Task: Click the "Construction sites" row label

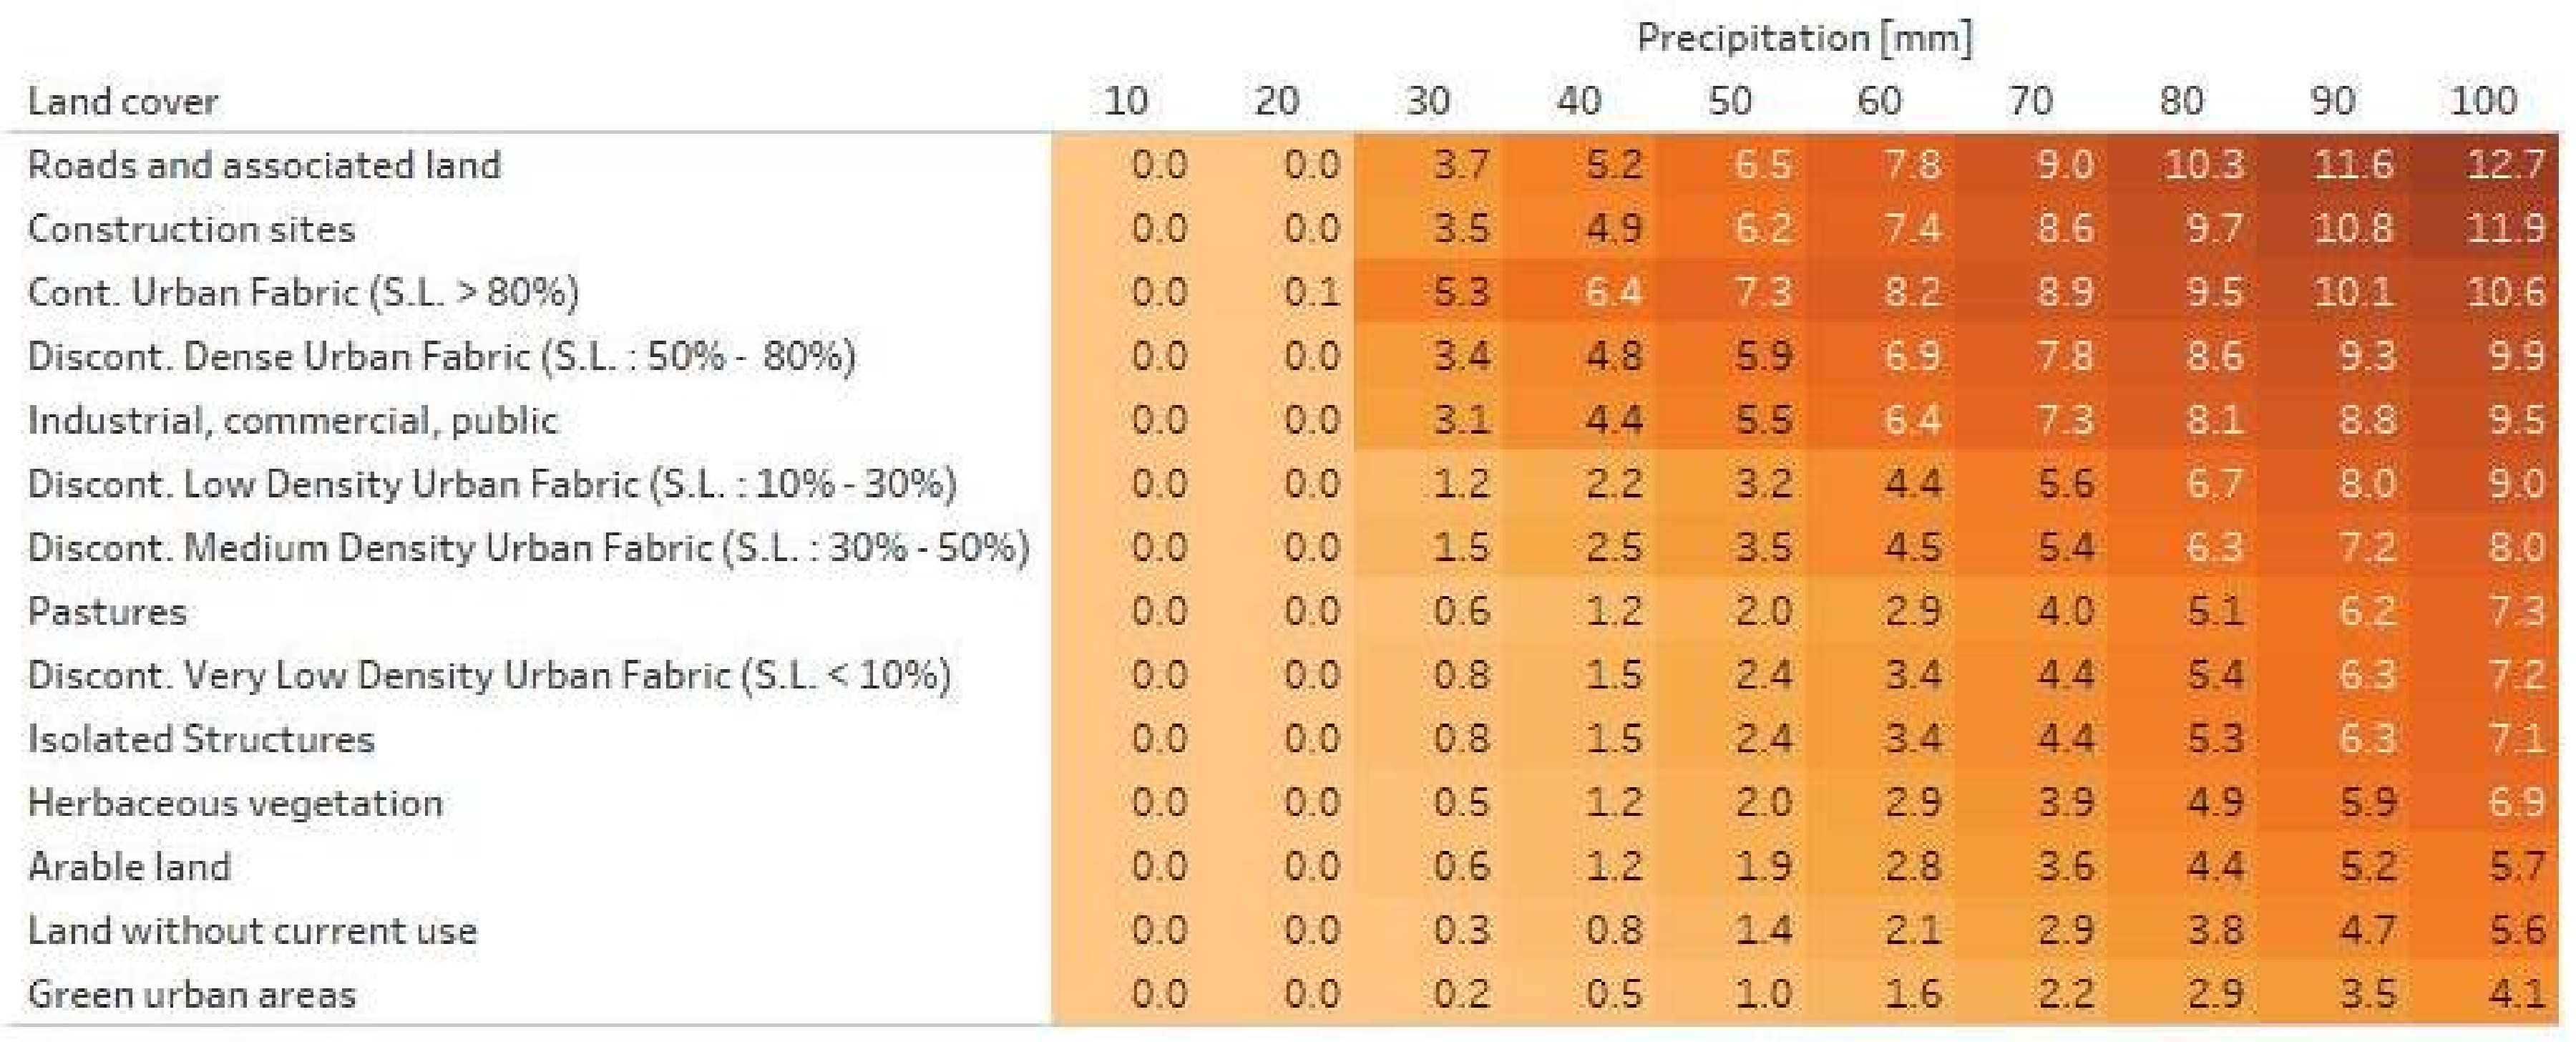Action: tap(191, 229)
